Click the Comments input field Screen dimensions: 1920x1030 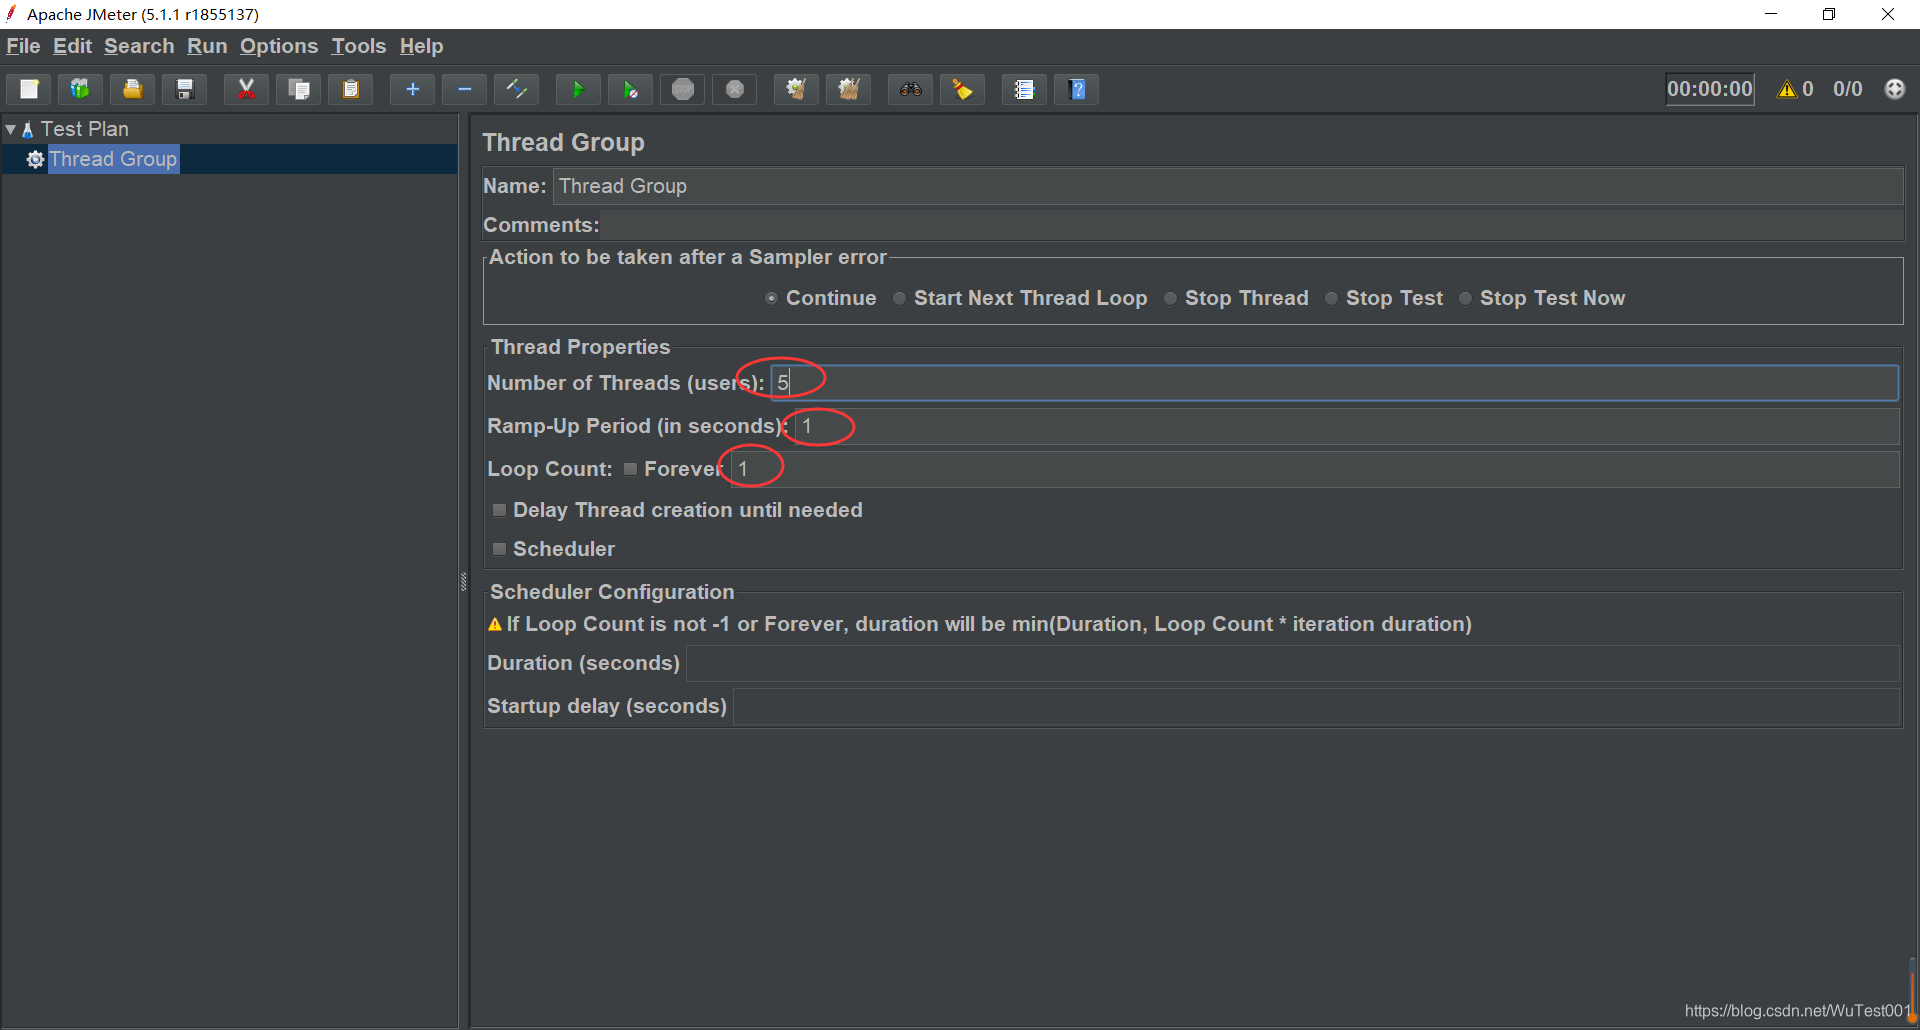[x=1253, y=225]
